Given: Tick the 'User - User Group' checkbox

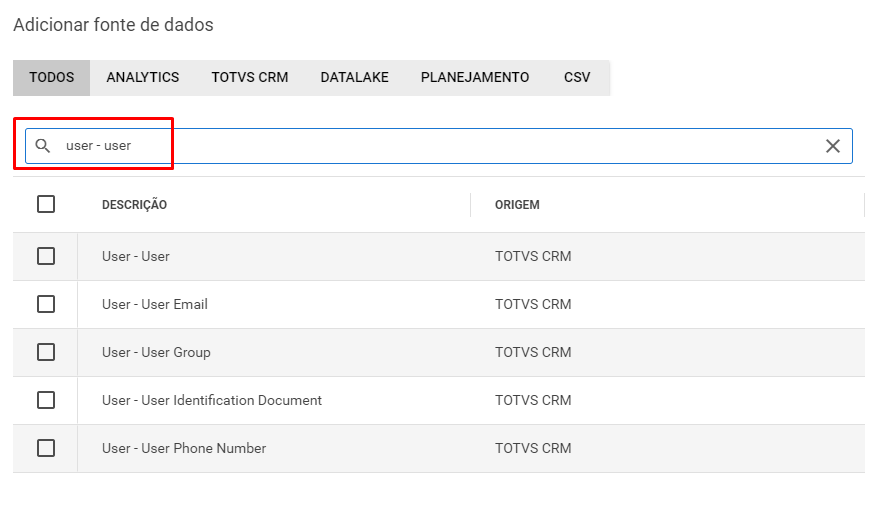Looking at the screenshot, I should point(46,352).
